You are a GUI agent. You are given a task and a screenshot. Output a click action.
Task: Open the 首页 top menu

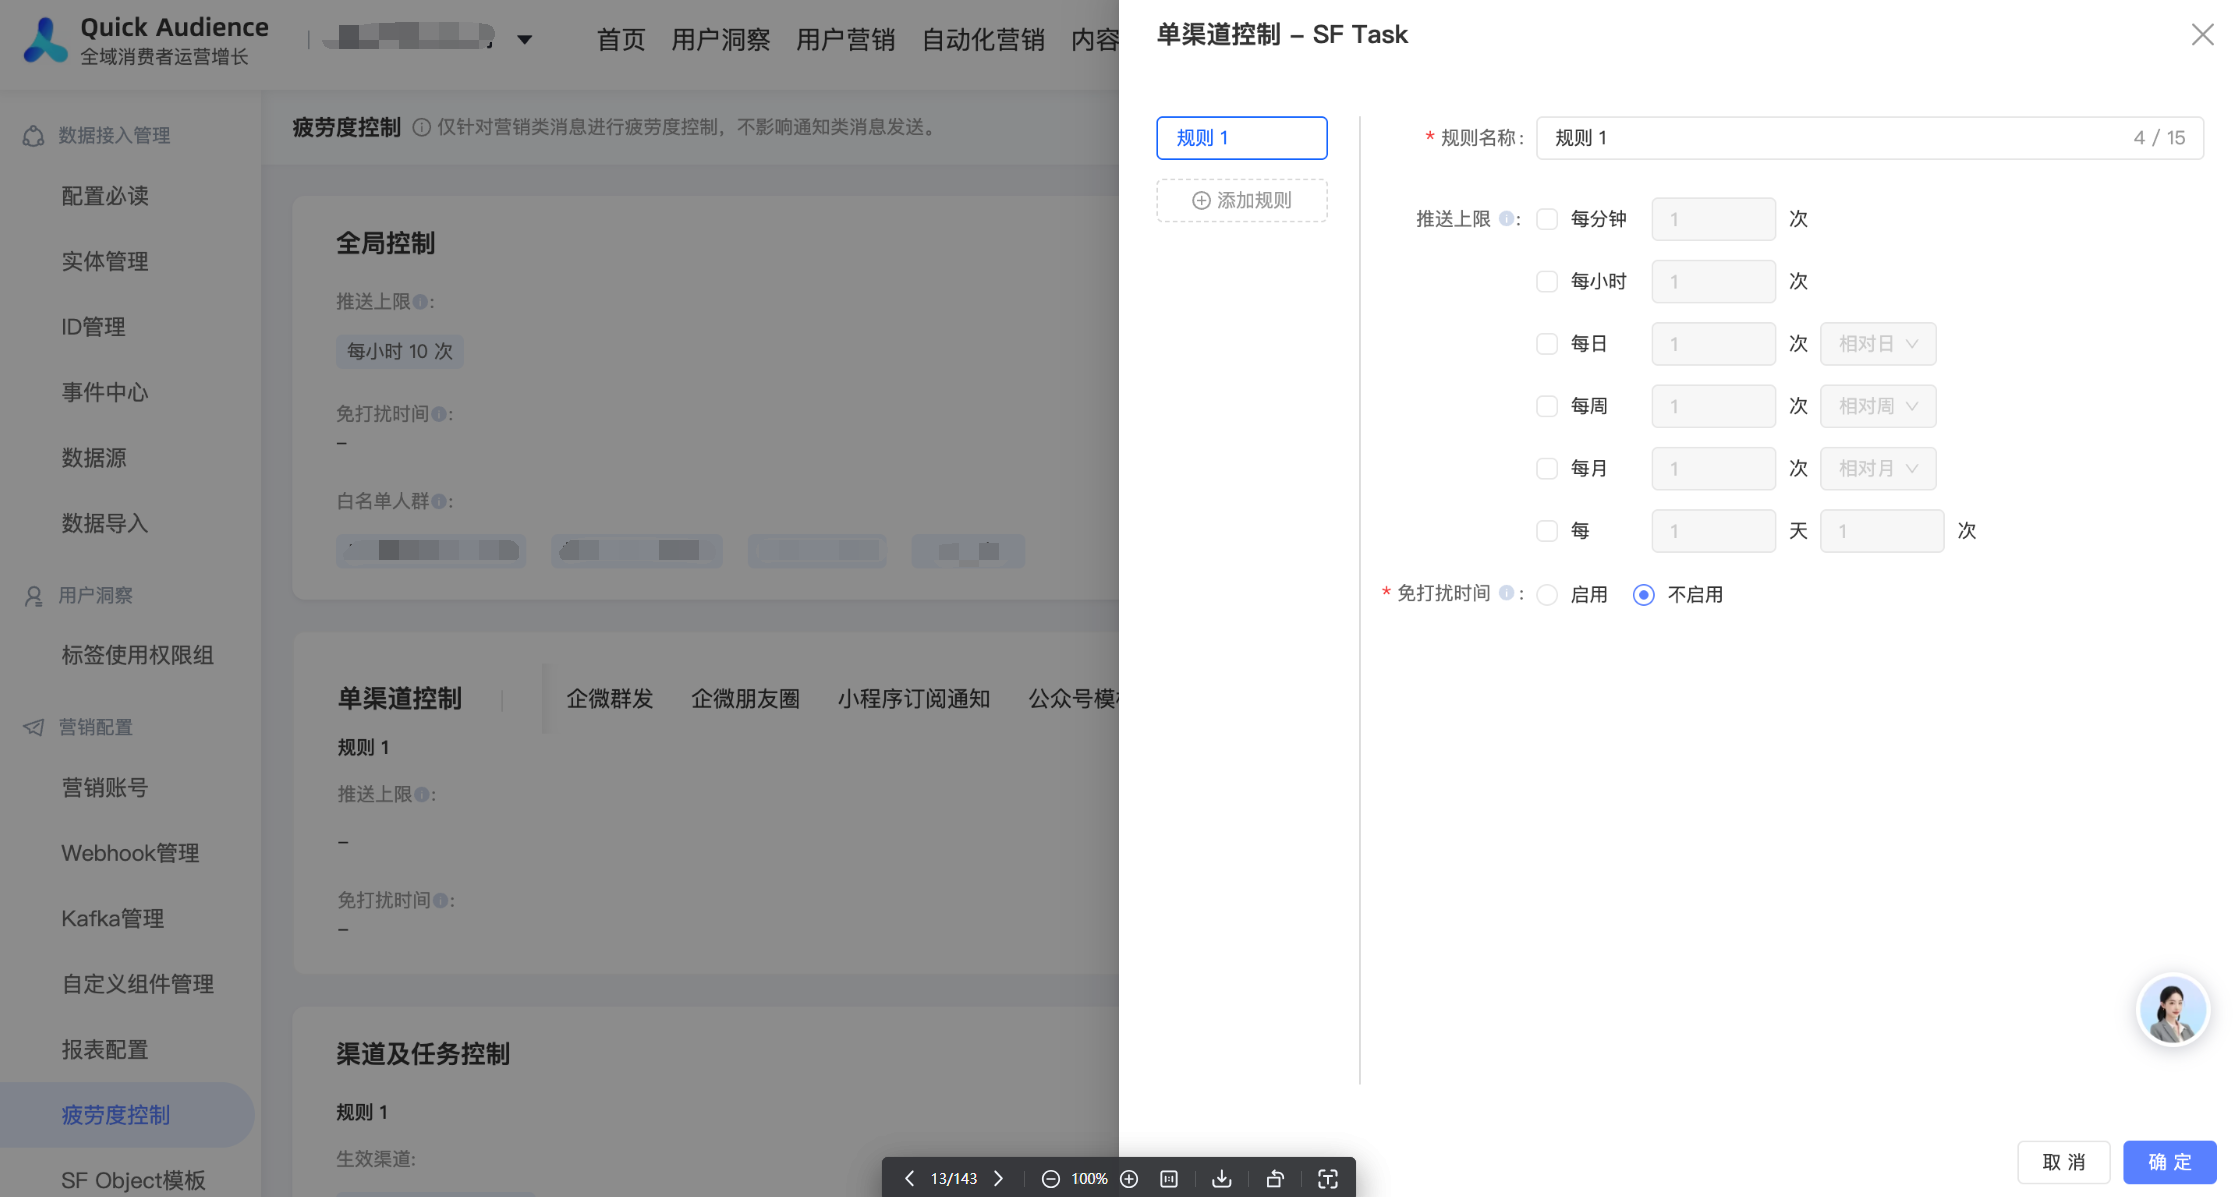(621, 40)
